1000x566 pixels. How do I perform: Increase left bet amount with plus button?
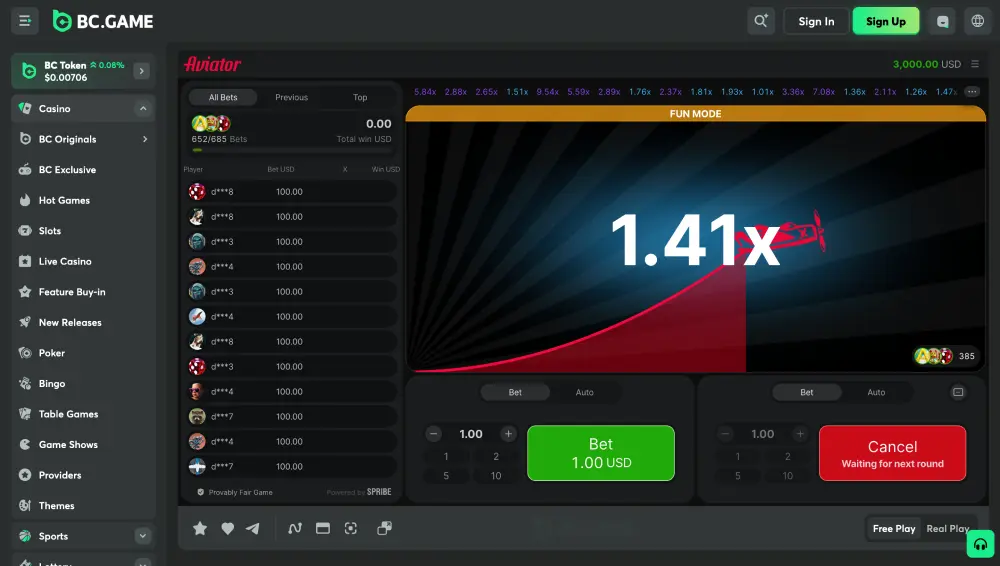[x=508, y=434]
